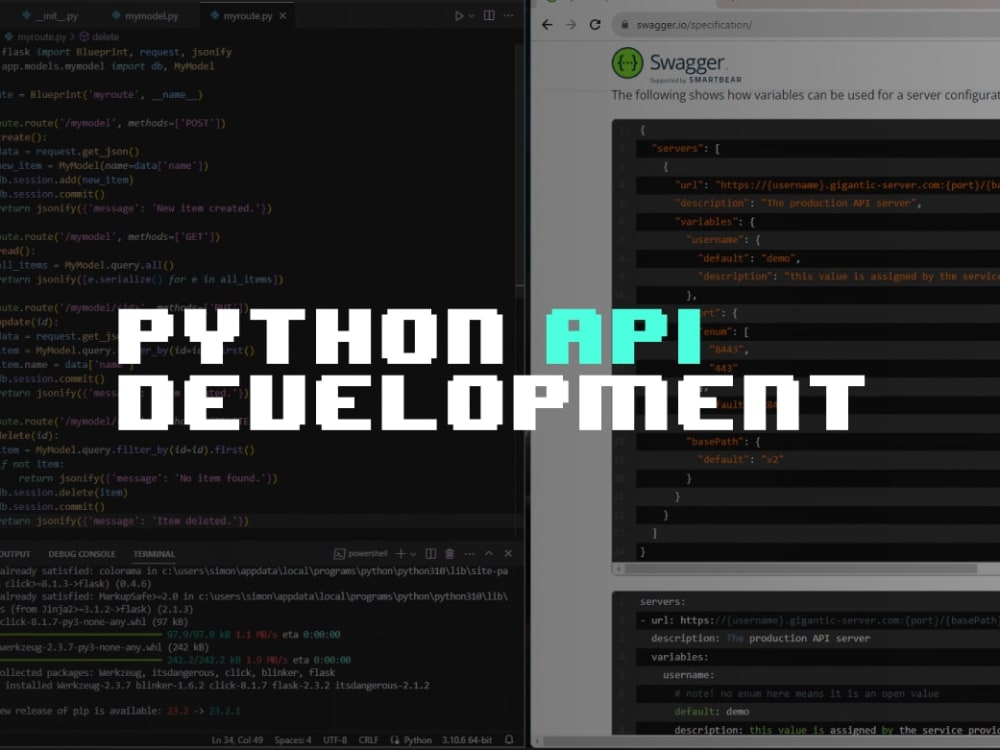
Task: Open the OUTPUT panel tab
Action: point(14,554)
